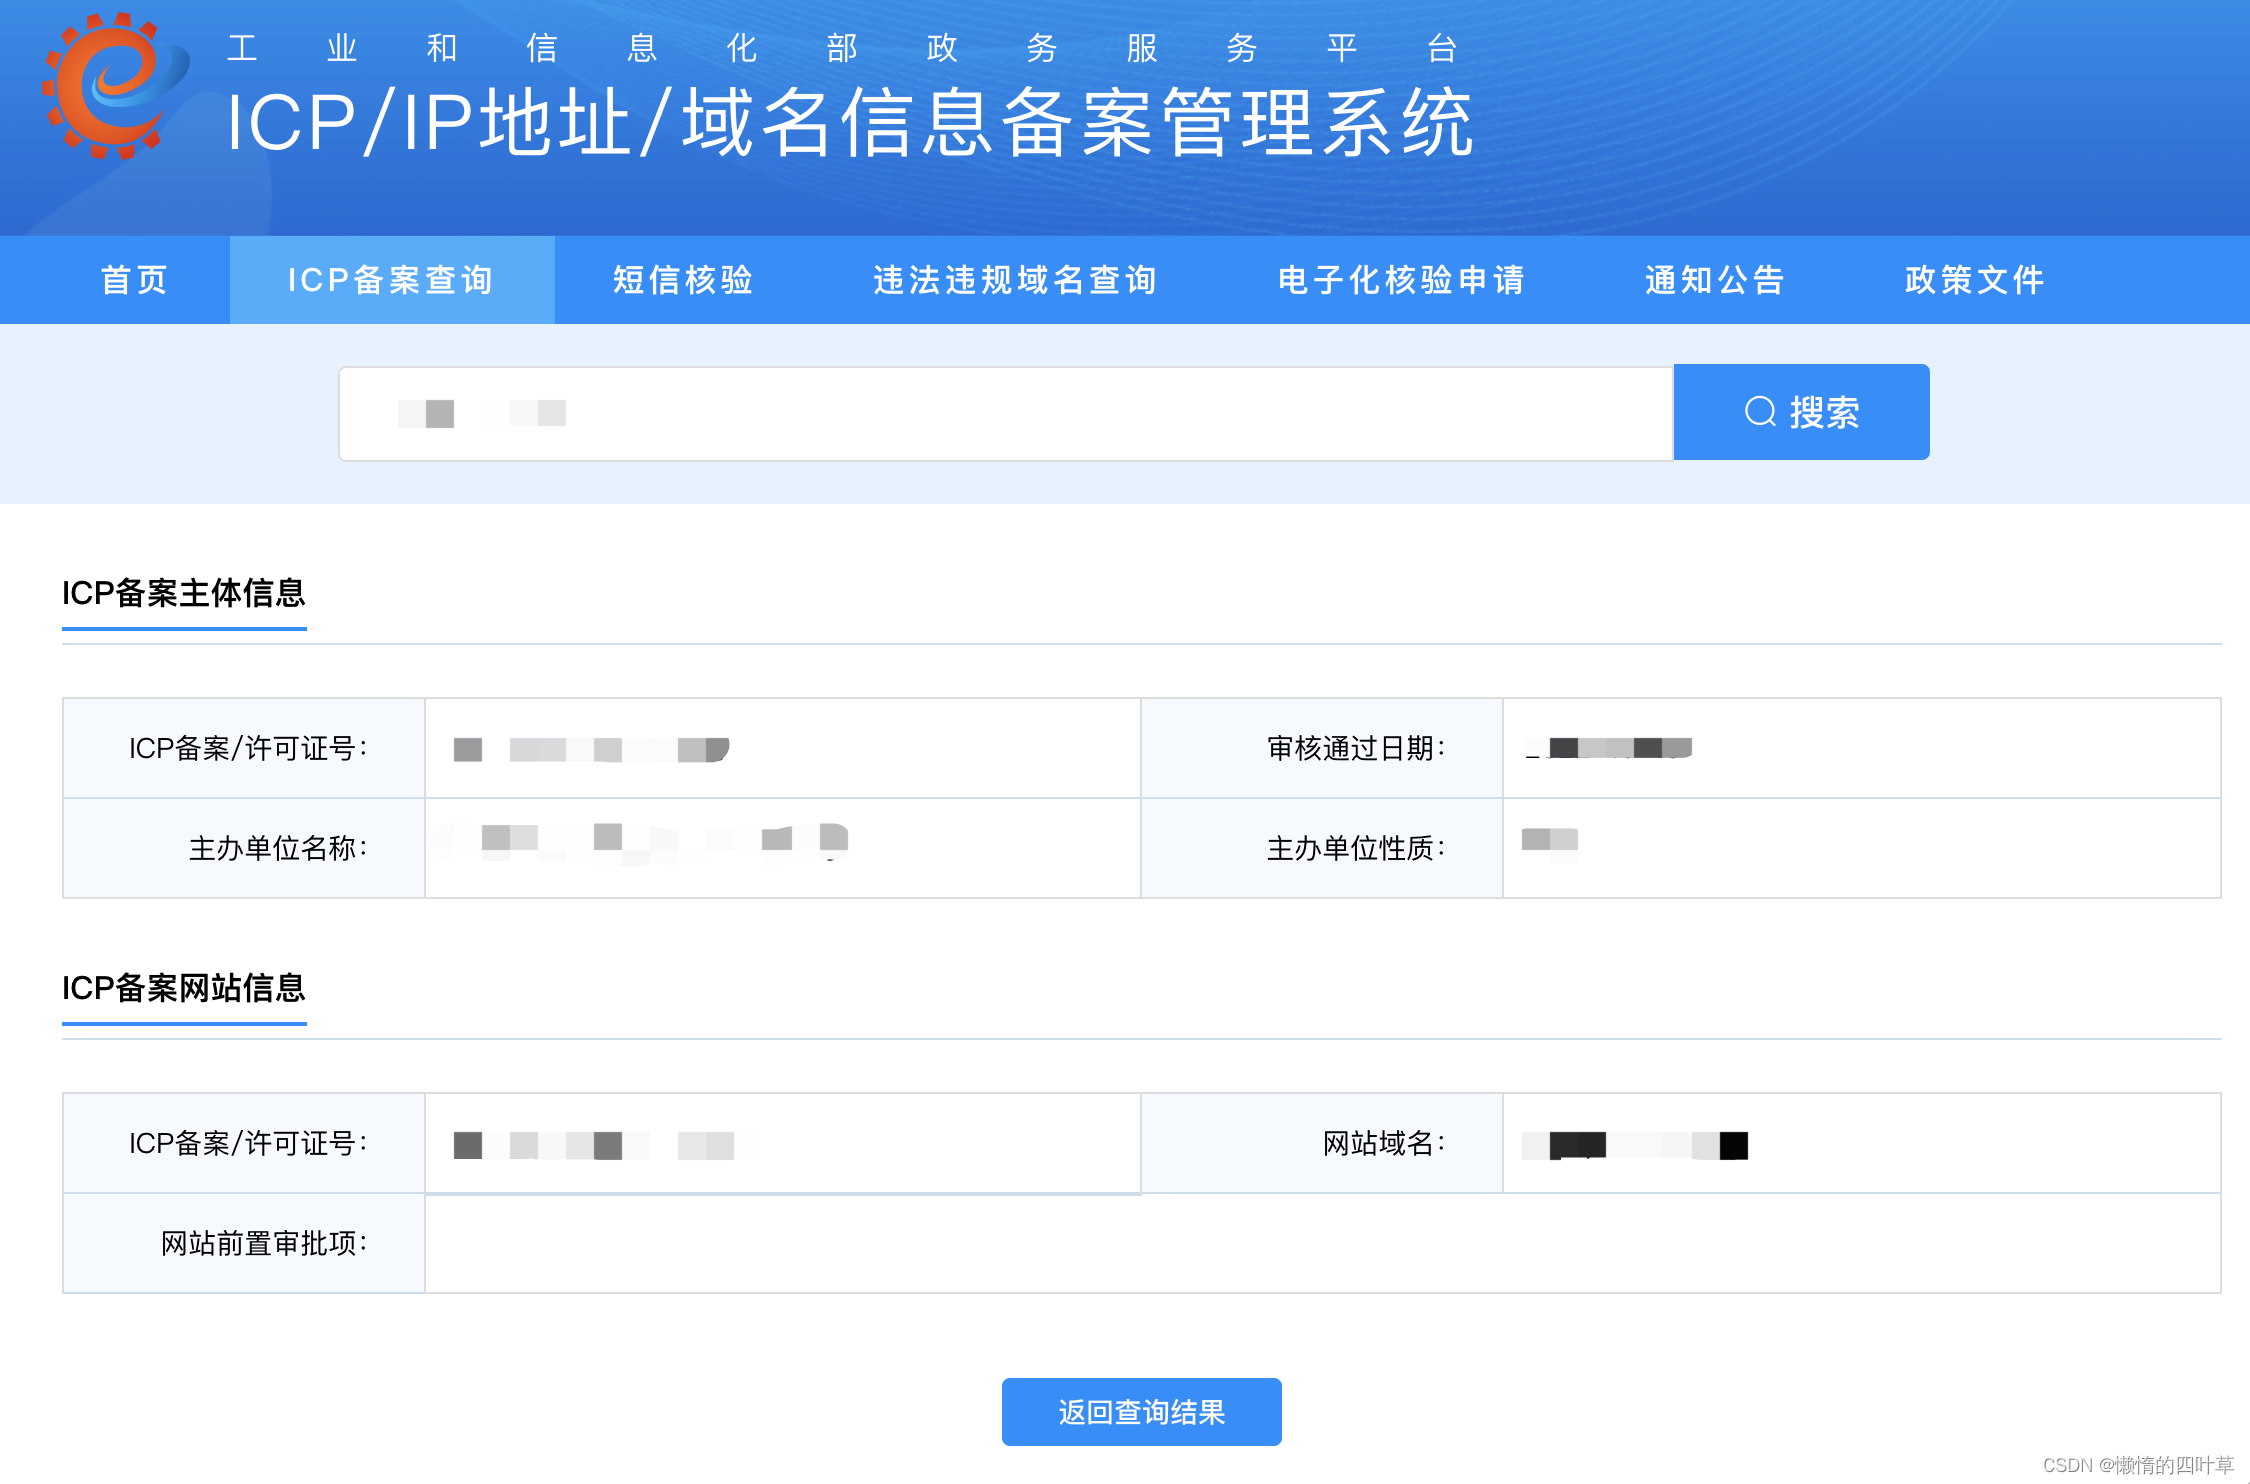Click 返回查询结果 button
The image size is (2250, 1484).
click(1141, 1412)
